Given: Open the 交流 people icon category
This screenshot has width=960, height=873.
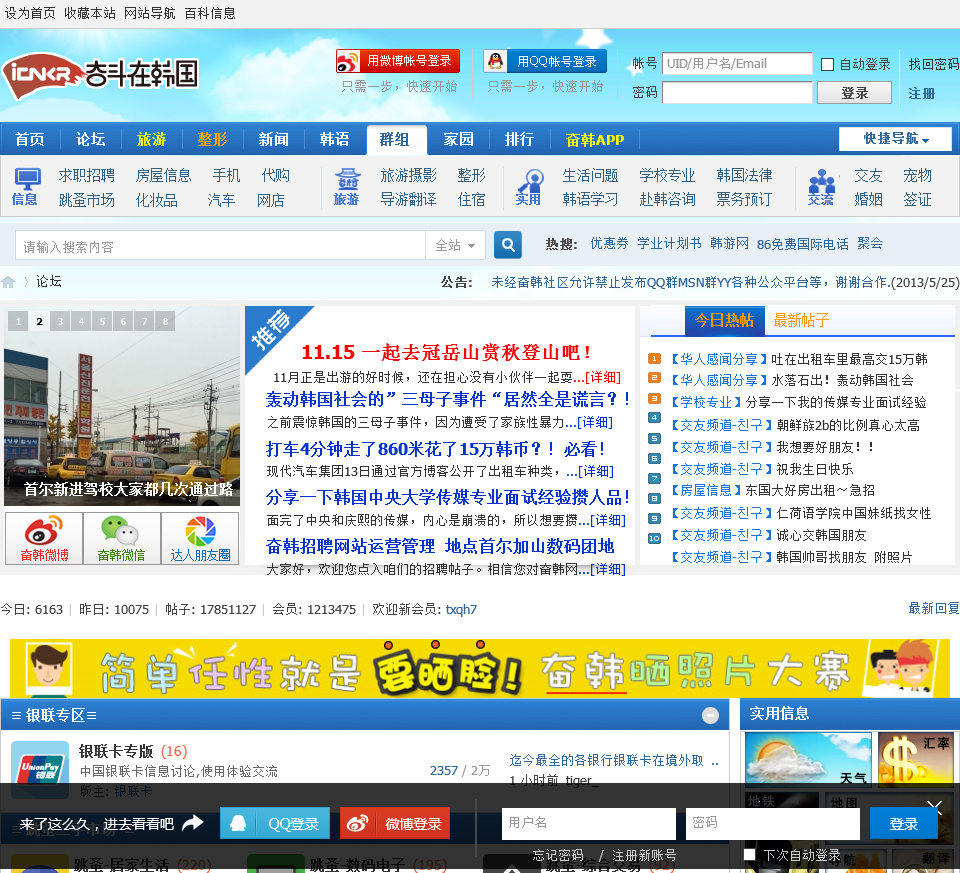Looking at the screenshot, I should click(821, 187).
